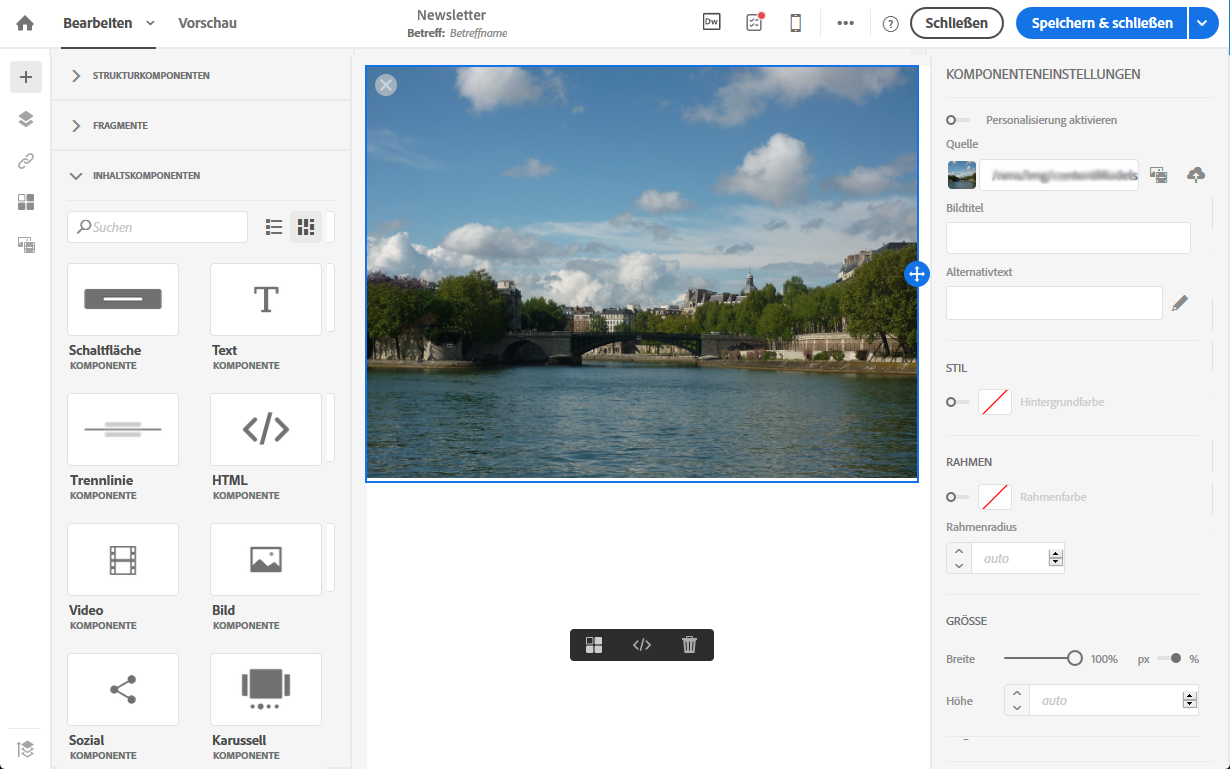Image resolution: width=1230 pixels, height=769 pixels.
Task: Increase Rahmenradius with up chevron
Action: pos(959,551)
